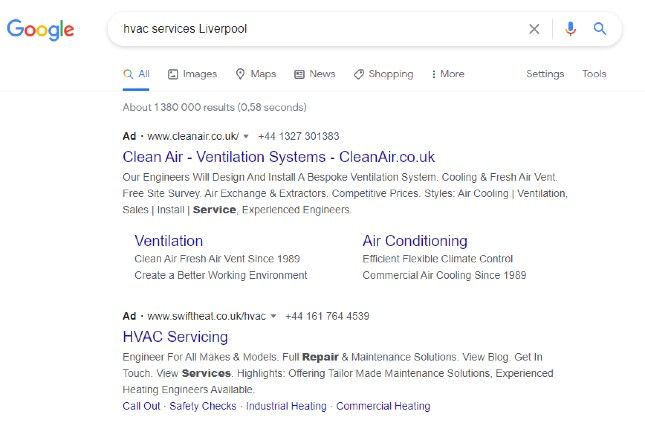Open the Ventilation sitelink
The image size is (645, 430).
169,241
